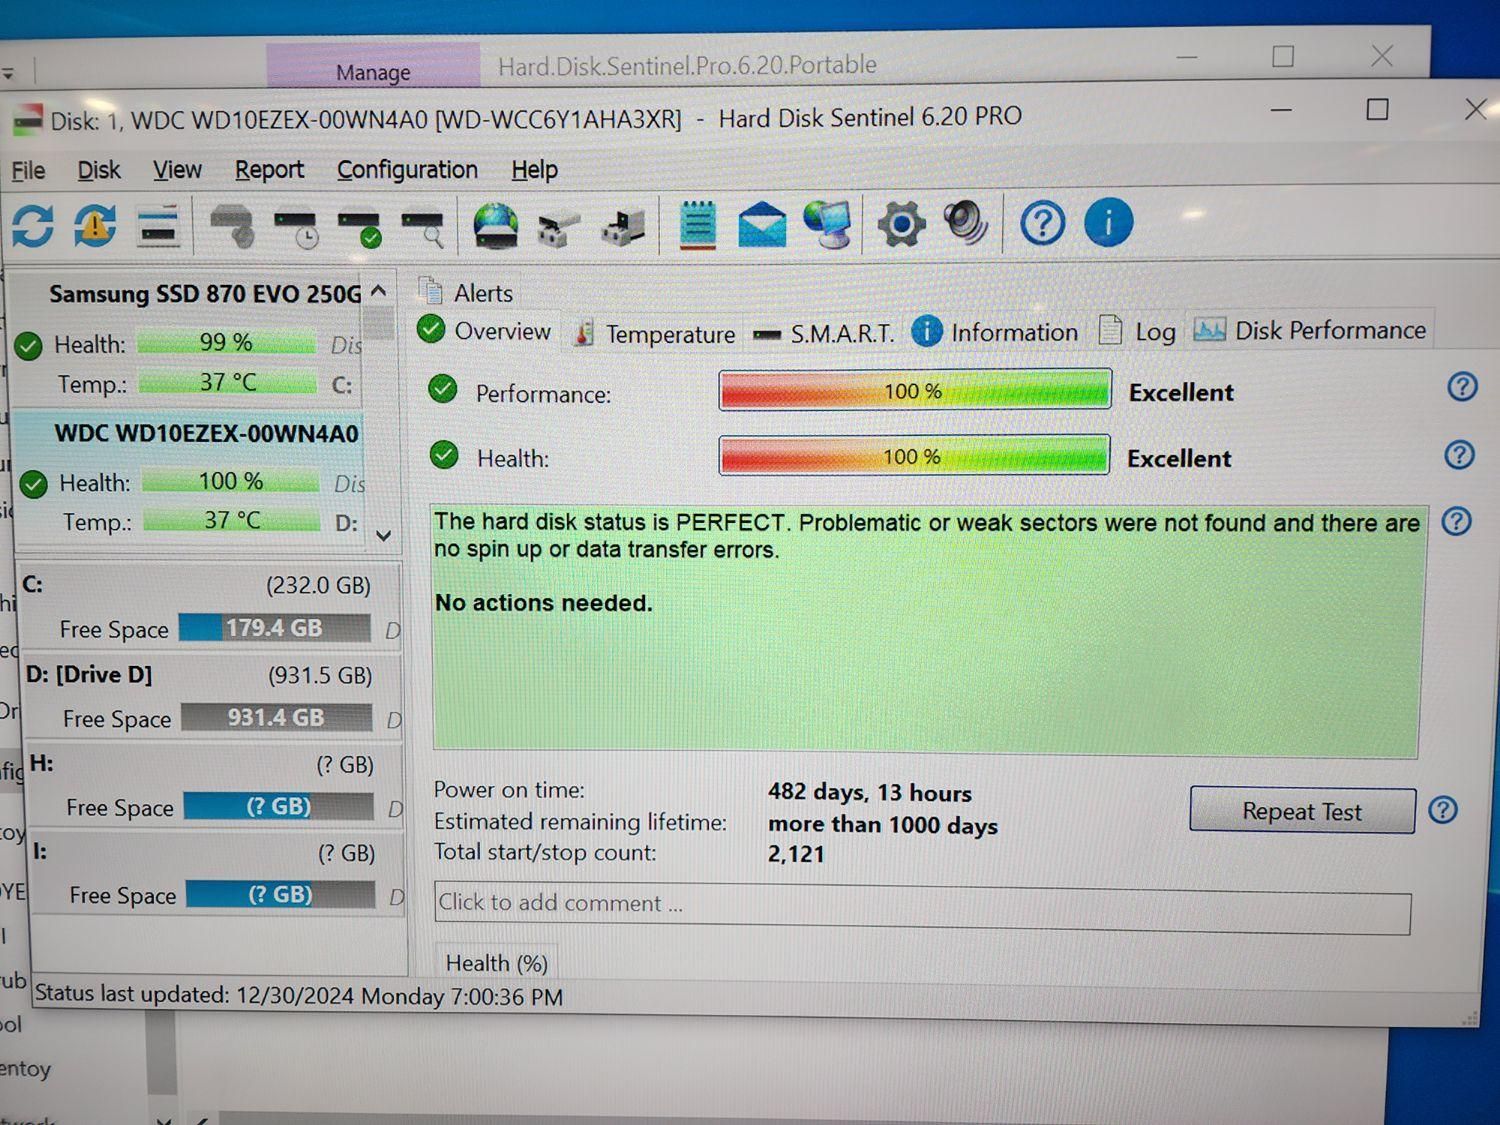Viewport: 1500px width, 1125px height.
Task: Switch to the S.M.A.R.T. tab
Action: [824, 334]
